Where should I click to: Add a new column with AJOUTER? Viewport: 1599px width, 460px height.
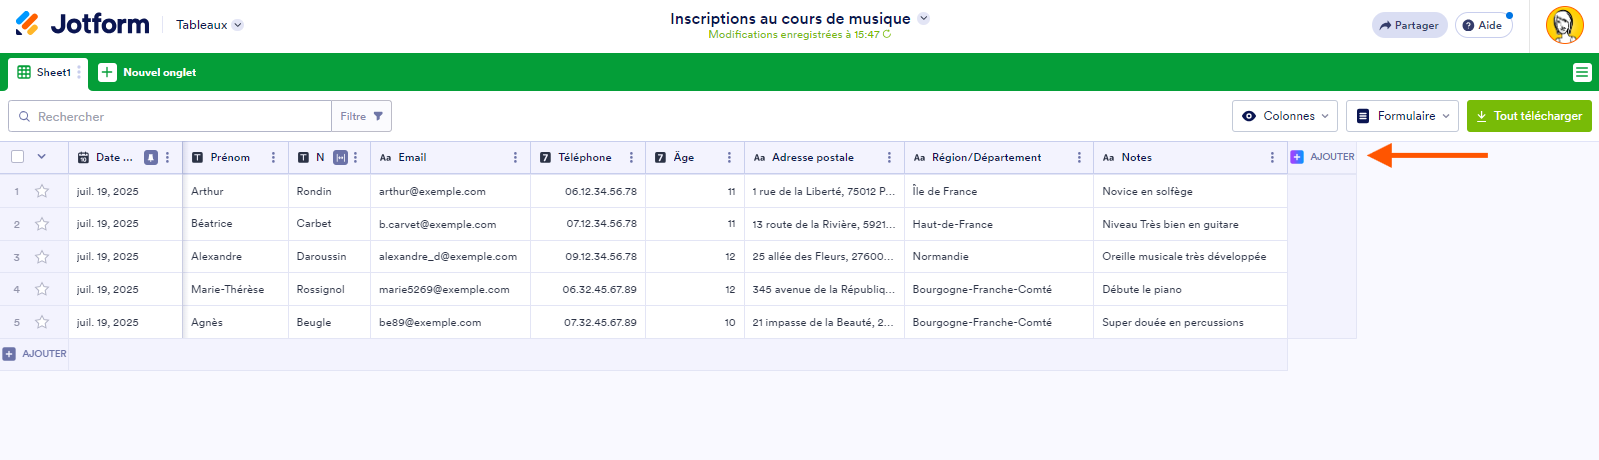point(1322,157)
